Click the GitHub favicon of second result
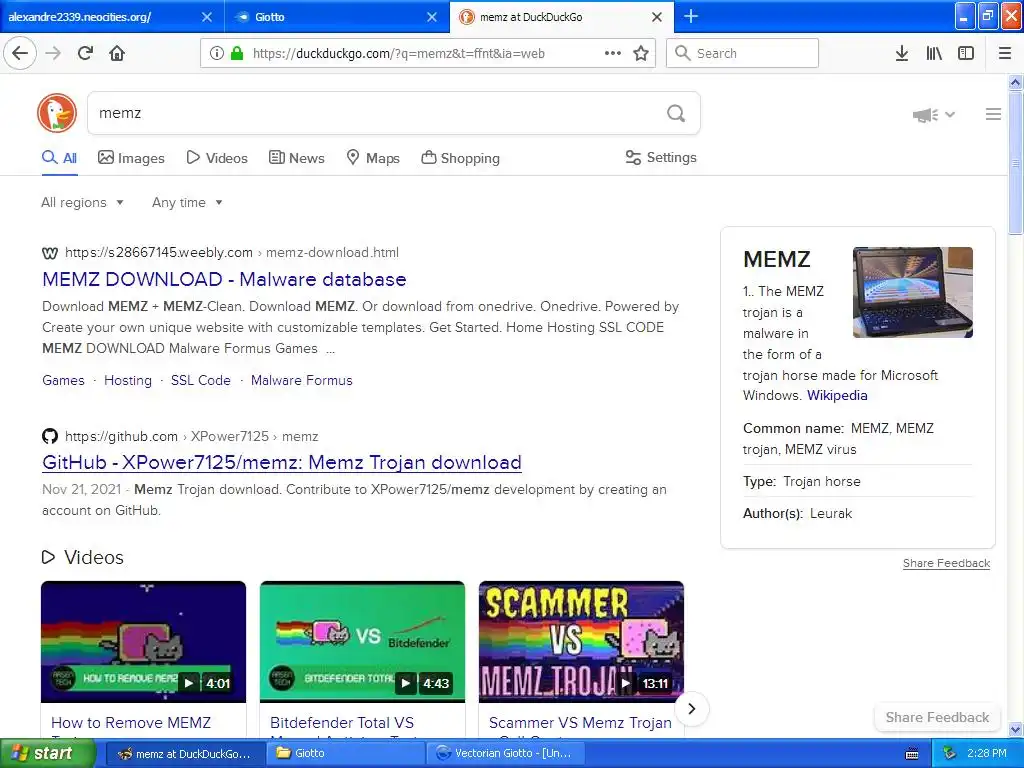Viewport: 1024px width, 768px height. pyautogui.click(x=50, y=436)
